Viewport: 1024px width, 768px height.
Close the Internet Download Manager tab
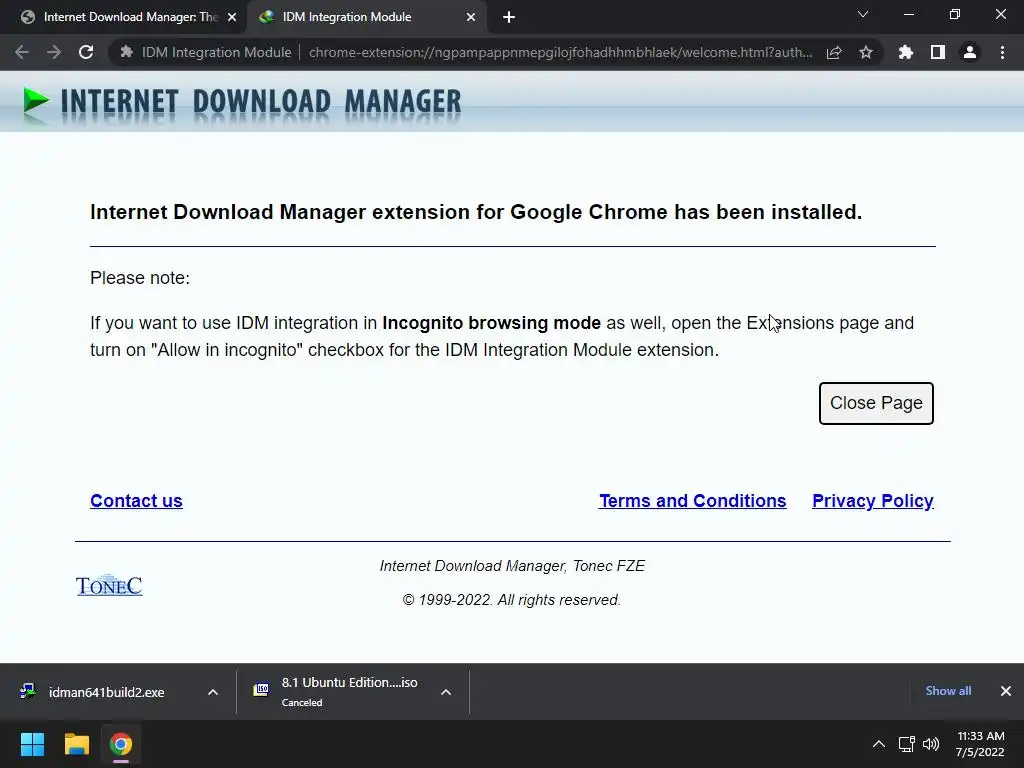[232, 18]
